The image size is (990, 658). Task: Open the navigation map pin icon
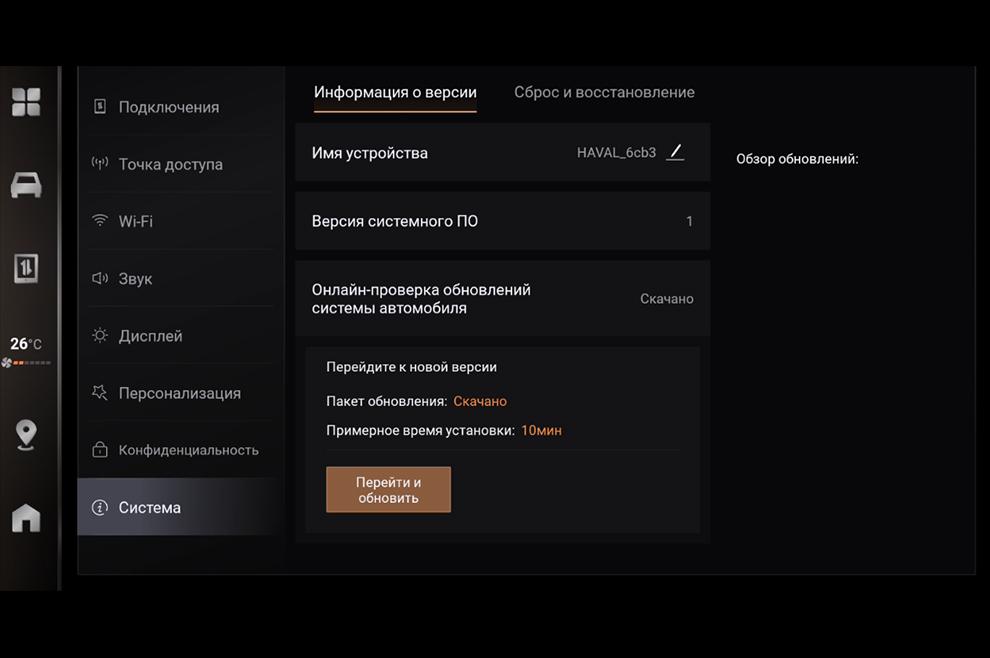26,434
